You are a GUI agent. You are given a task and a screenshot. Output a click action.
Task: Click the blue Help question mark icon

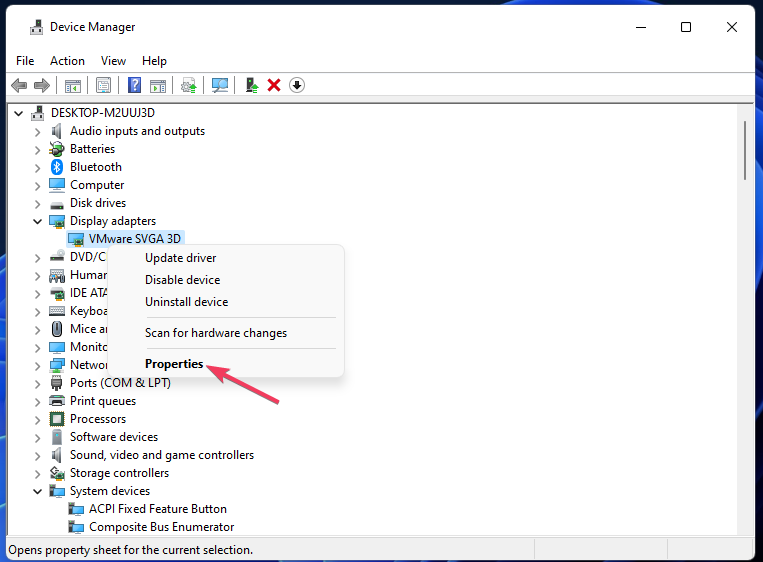point(134,85)
